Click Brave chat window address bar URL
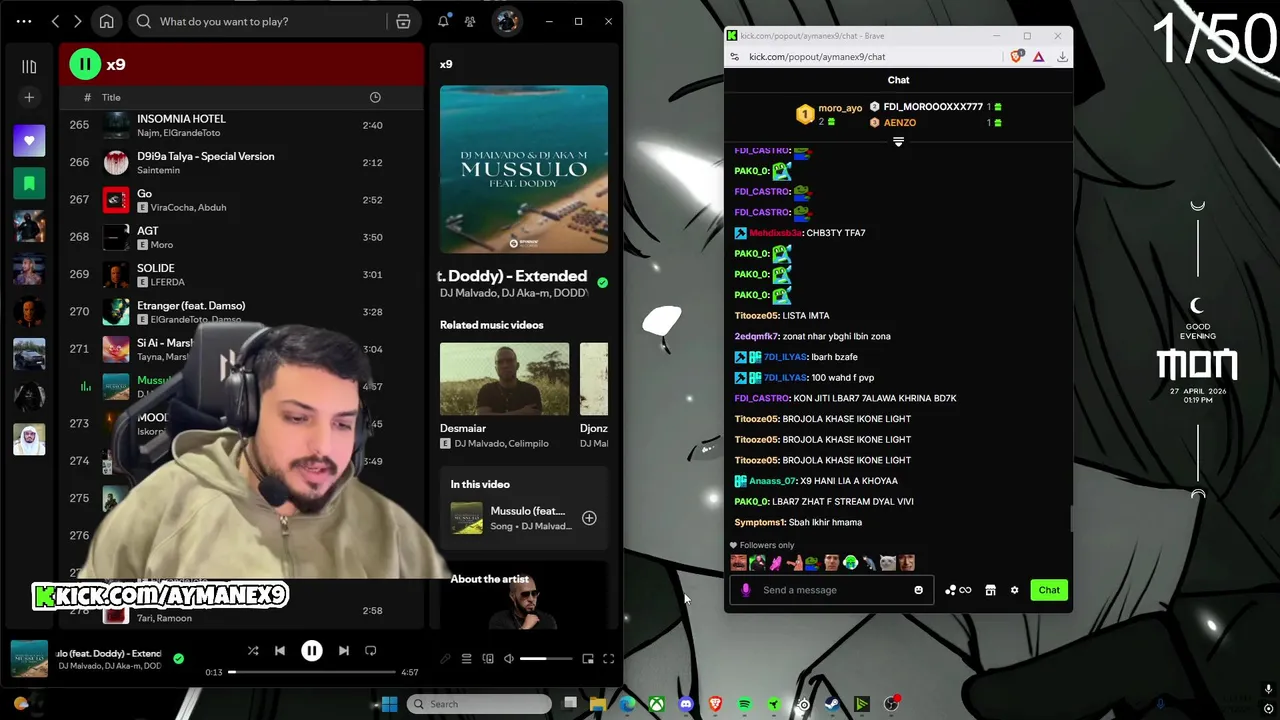The height and width of the screenshot is (720, 1280). point(817,57)
